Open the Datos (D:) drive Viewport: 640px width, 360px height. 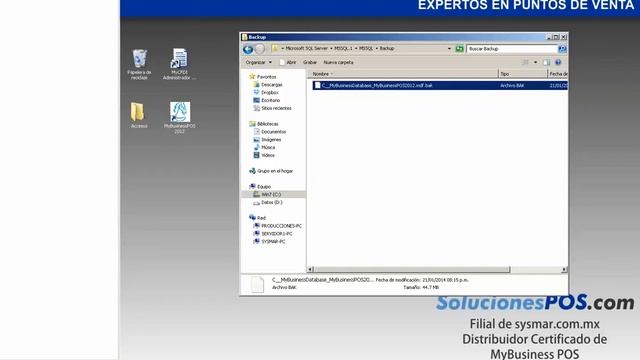point(271,202)
